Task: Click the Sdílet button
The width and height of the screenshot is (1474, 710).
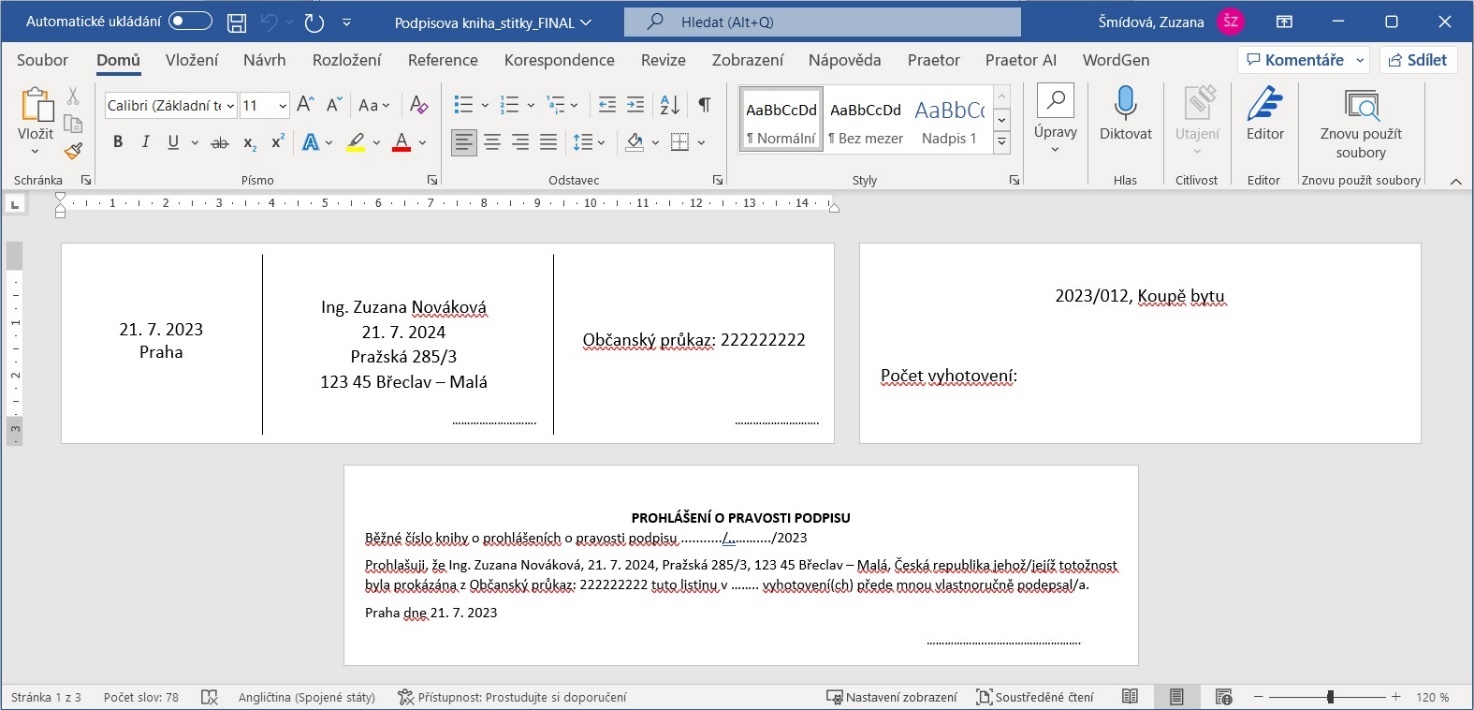Action: [x=1418, y=59]
